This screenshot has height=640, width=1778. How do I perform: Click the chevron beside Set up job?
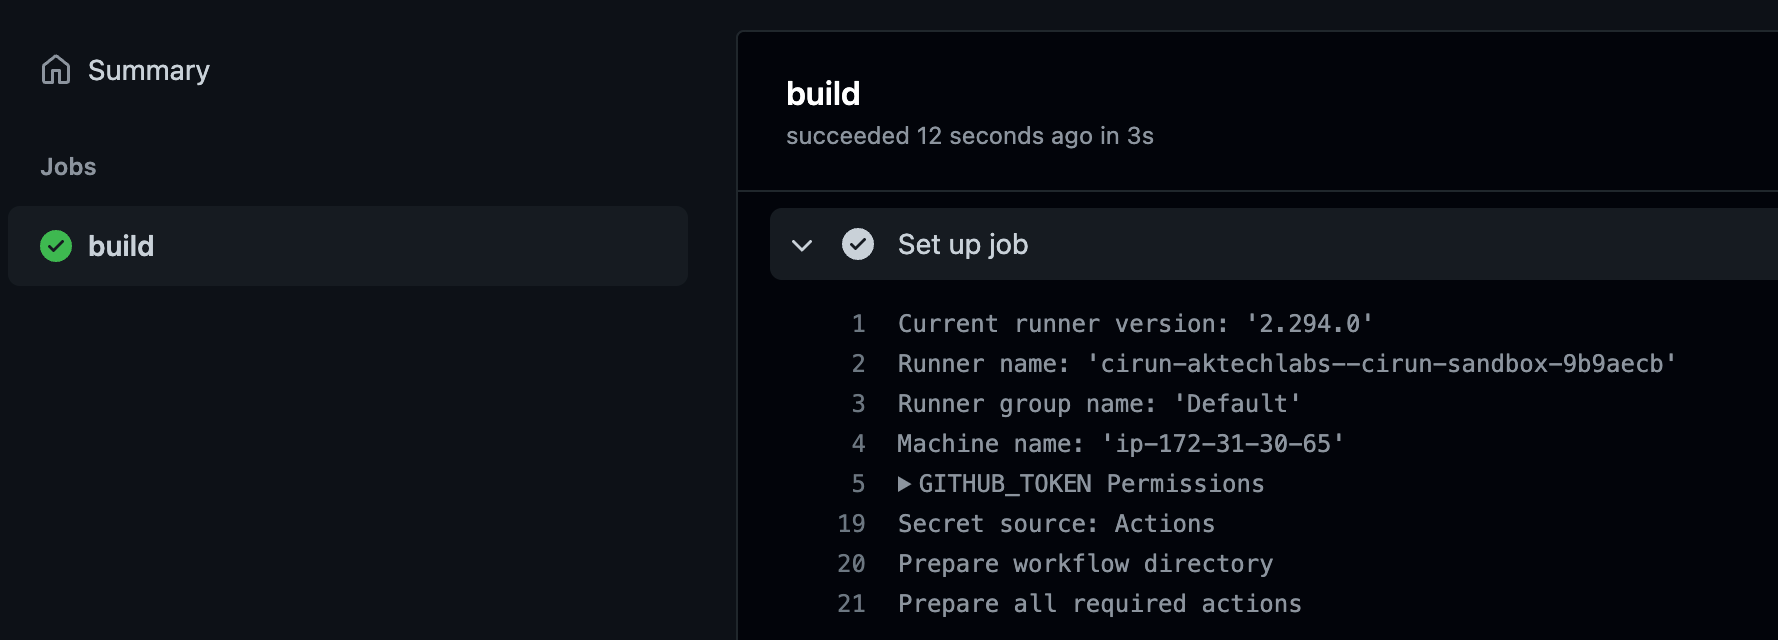coord(802,244)
